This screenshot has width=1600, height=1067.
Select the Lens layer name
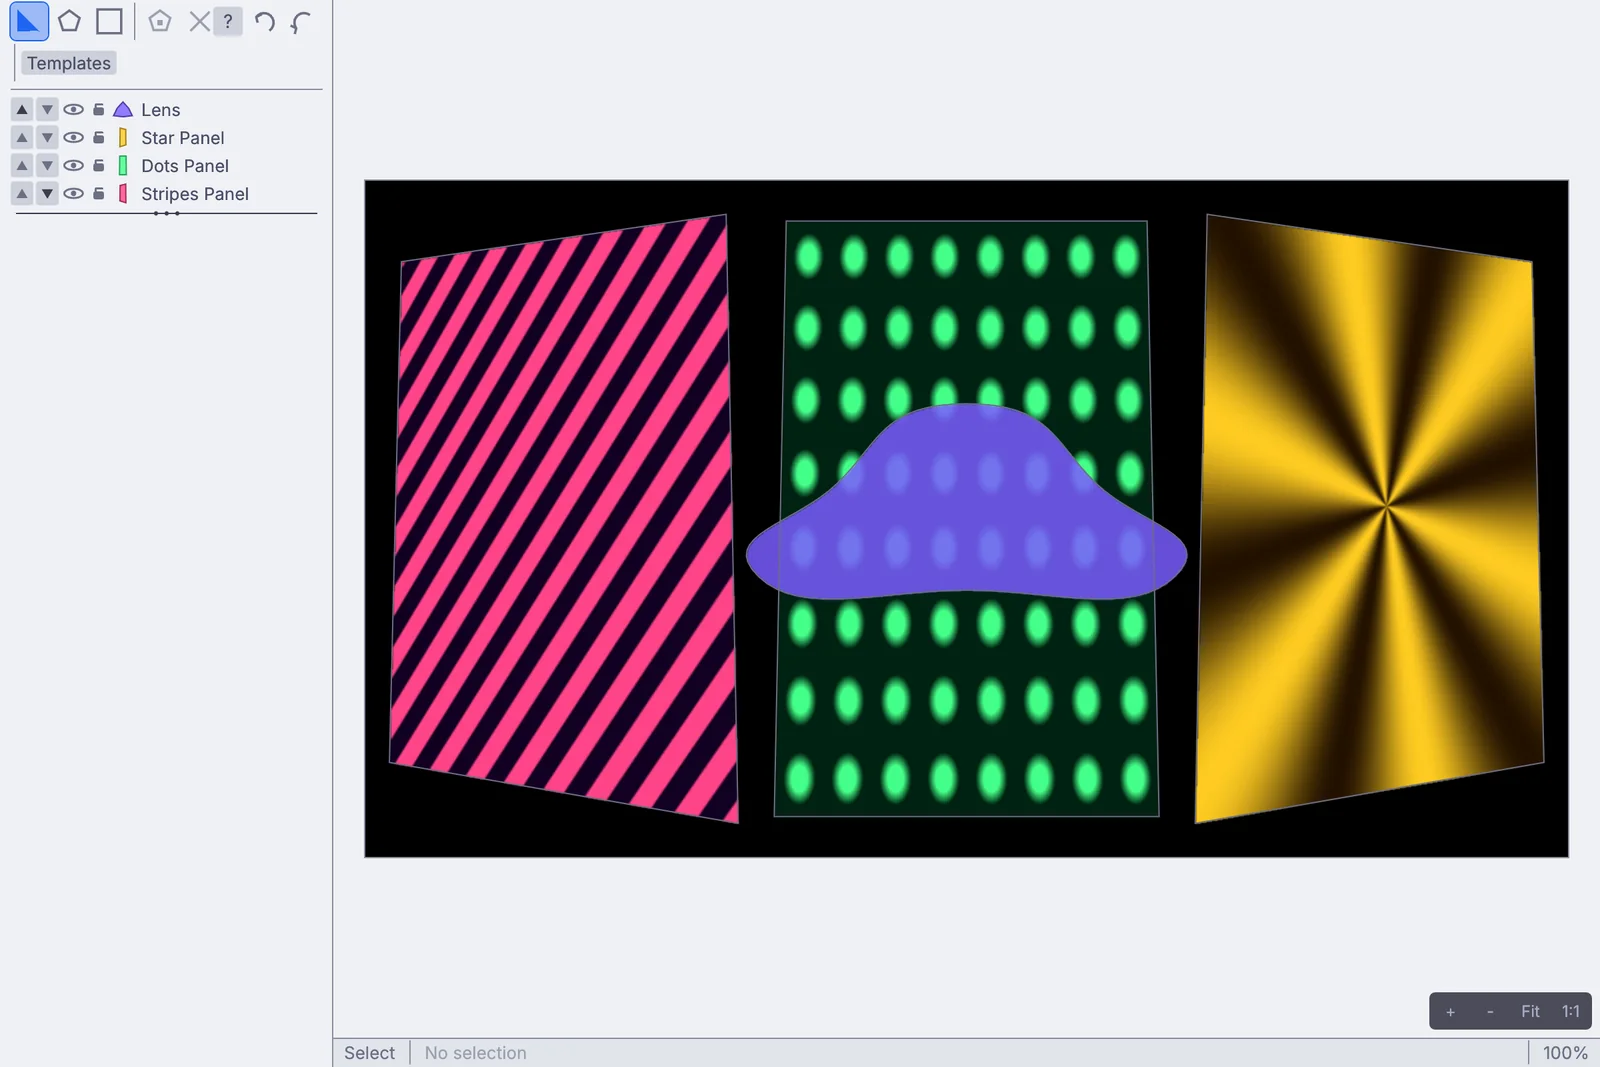(160, 109)
